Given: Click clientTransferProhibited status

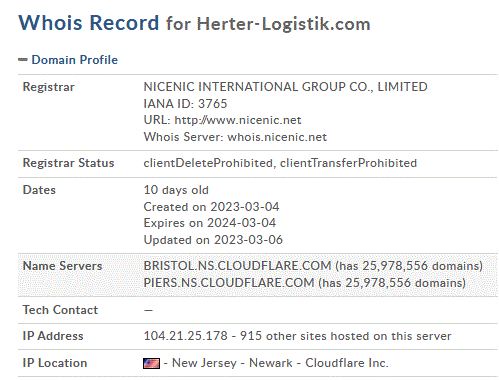Looking at the screenshot, I should click(348, 163).
